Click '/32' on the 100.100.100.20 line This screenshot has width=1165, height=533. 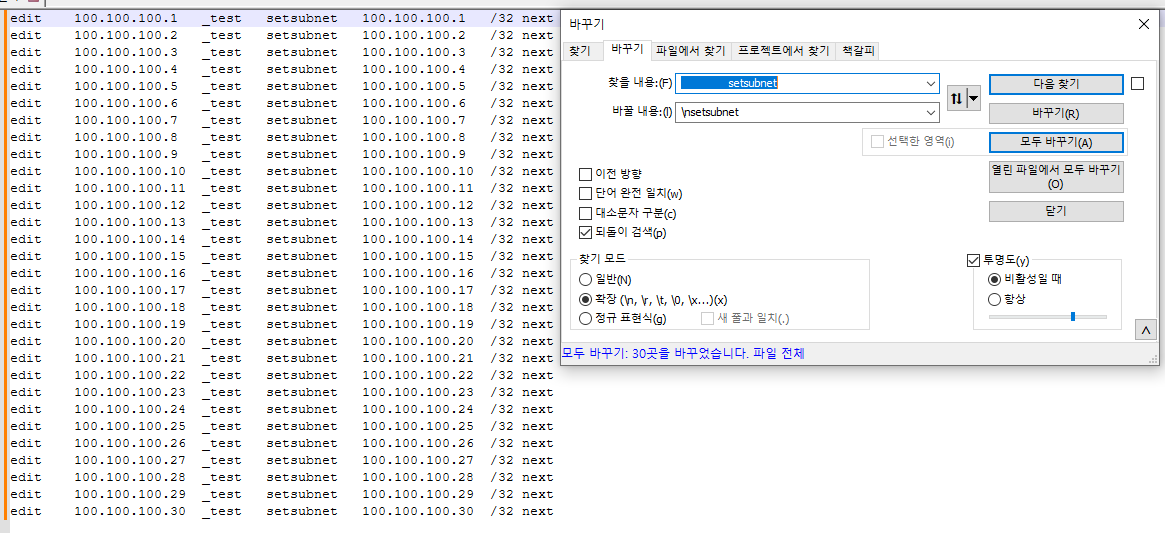[x=502, y=341]
